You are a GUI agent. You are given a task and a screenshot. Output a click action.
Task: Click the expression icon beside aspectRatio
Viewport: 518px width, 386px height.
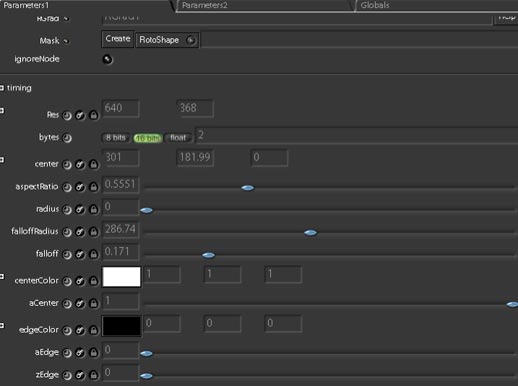[x=80, y=187]
